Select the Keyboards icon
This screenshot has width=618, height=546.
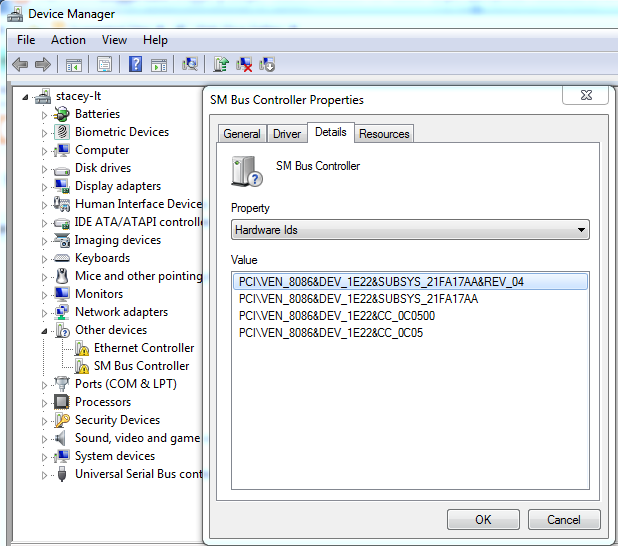61,258
